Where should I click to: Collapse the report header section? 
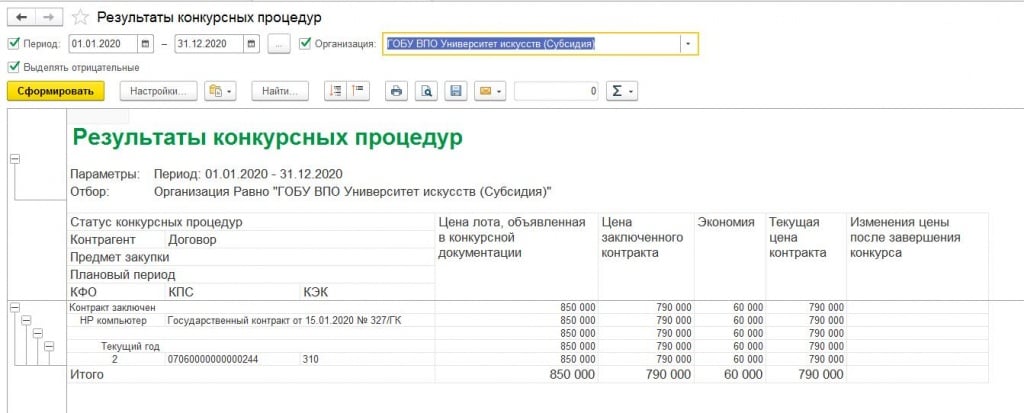[14, 159]
